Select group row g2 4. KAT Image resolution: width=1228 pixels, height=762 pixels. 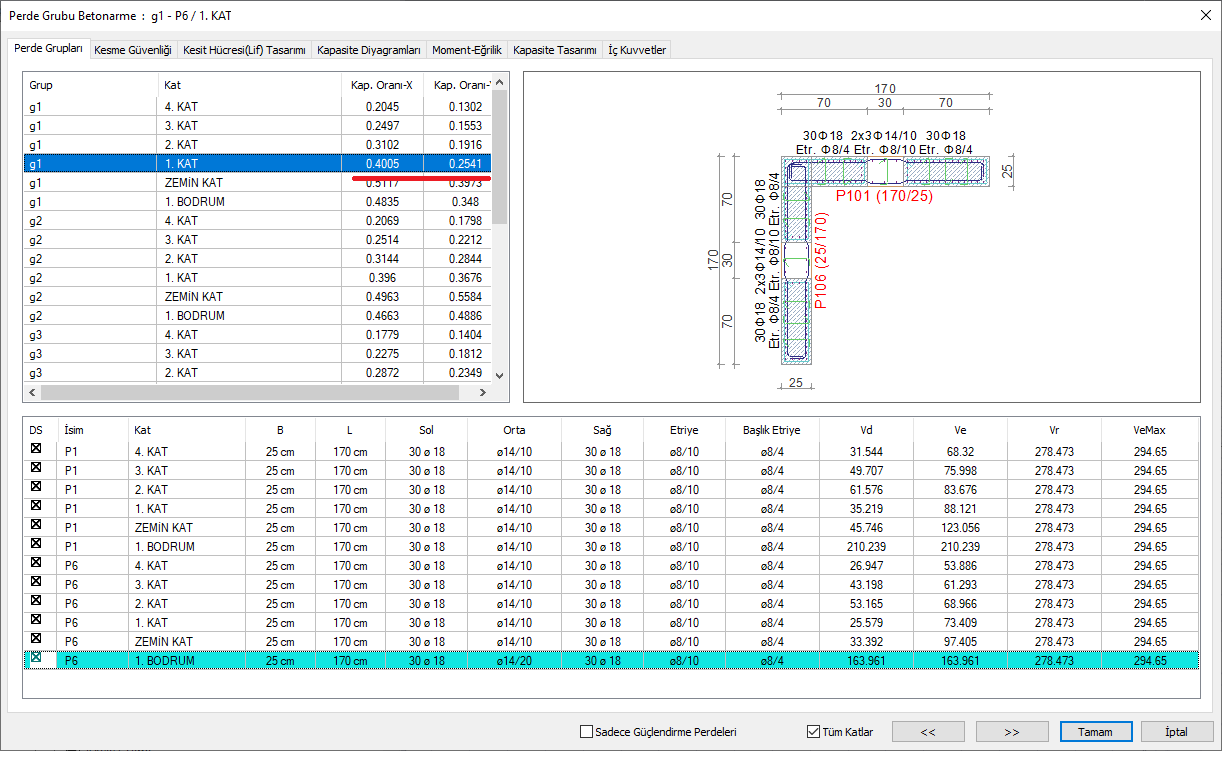click(x=258, y=220)
